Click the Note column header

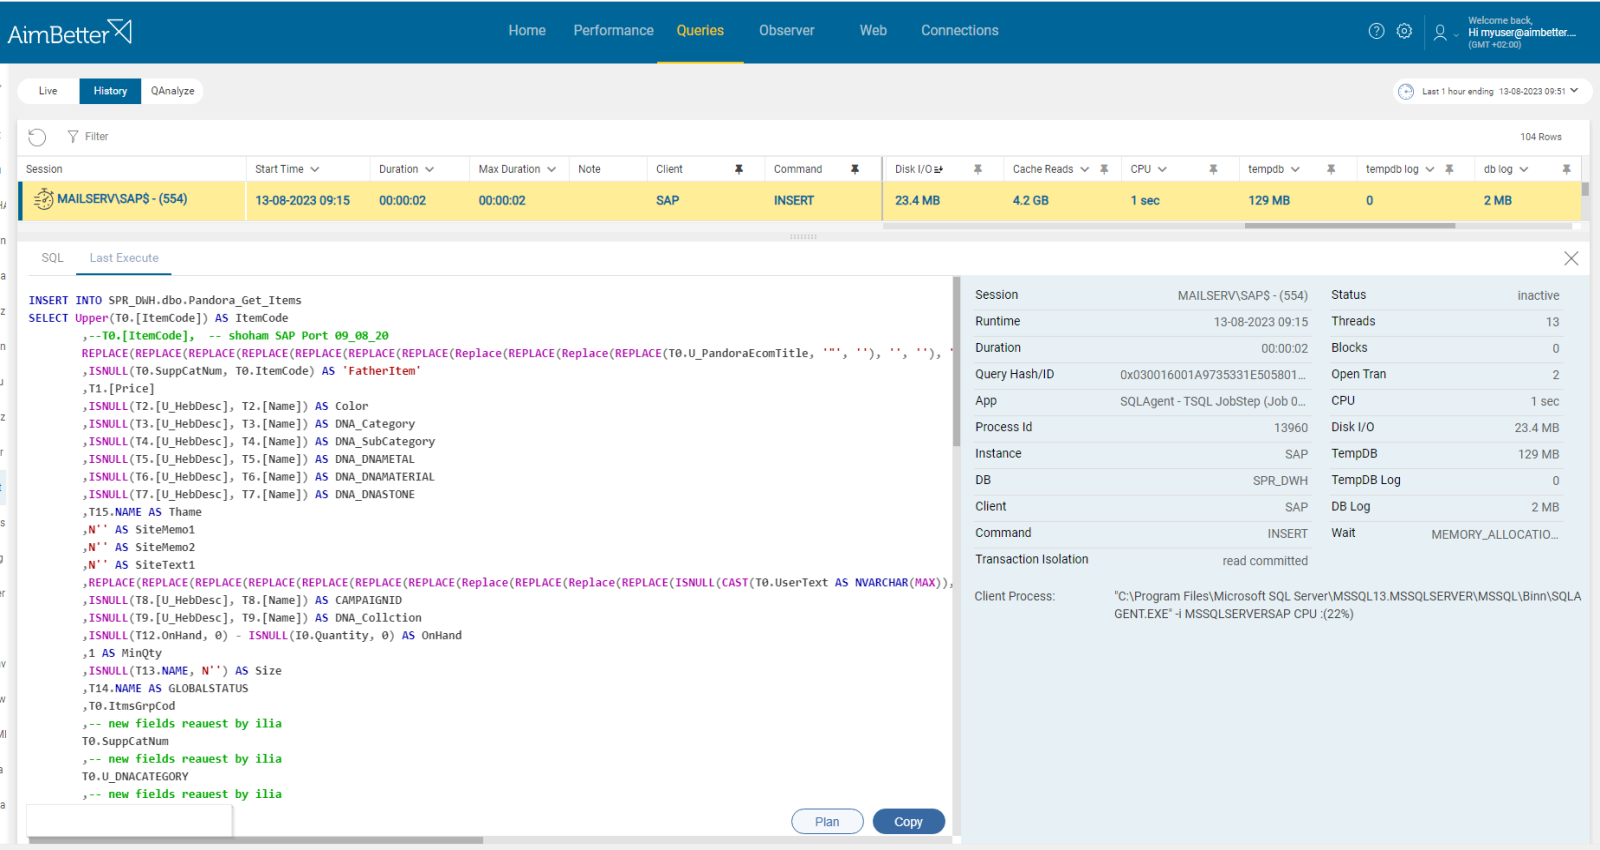(x=589, y=169)
